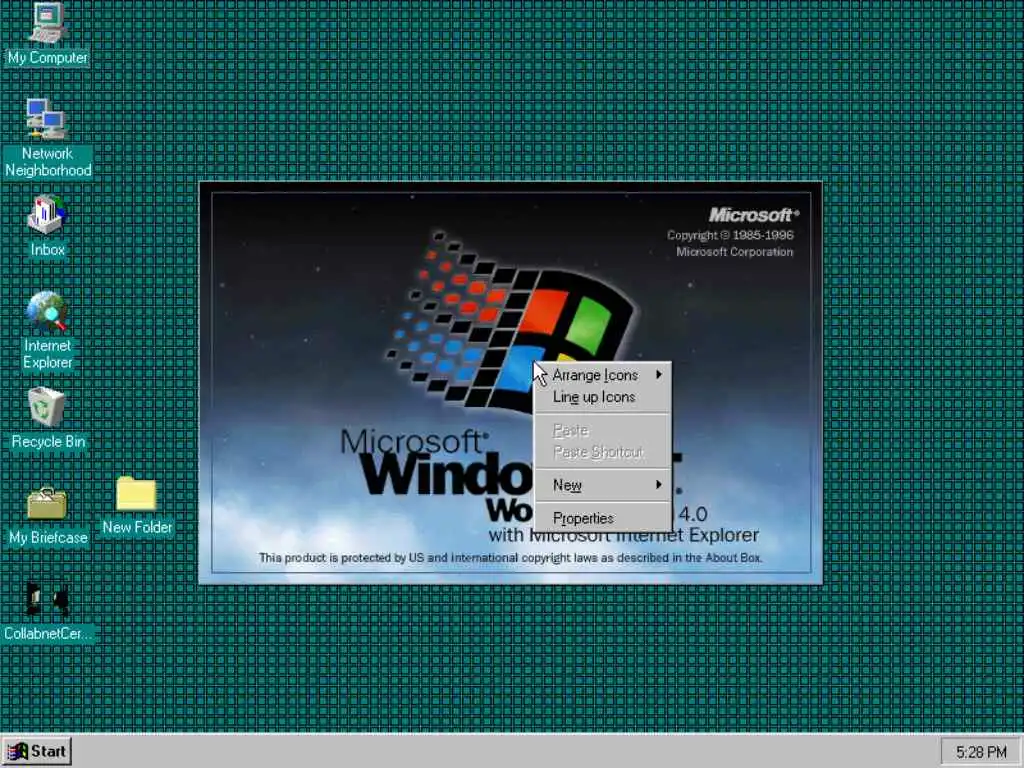Open the Start menu

tap(37, 752)
